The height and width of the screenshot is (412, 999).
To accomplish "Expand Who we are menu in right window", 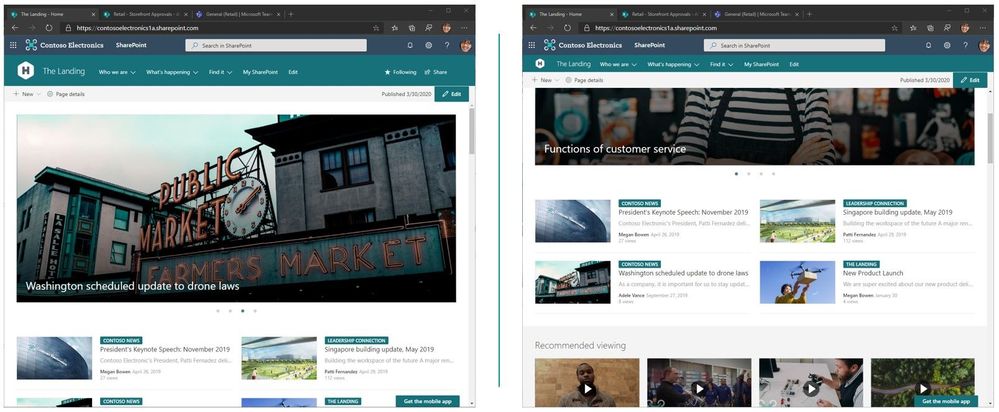I will pyautogui.click(x=619, y=64).
